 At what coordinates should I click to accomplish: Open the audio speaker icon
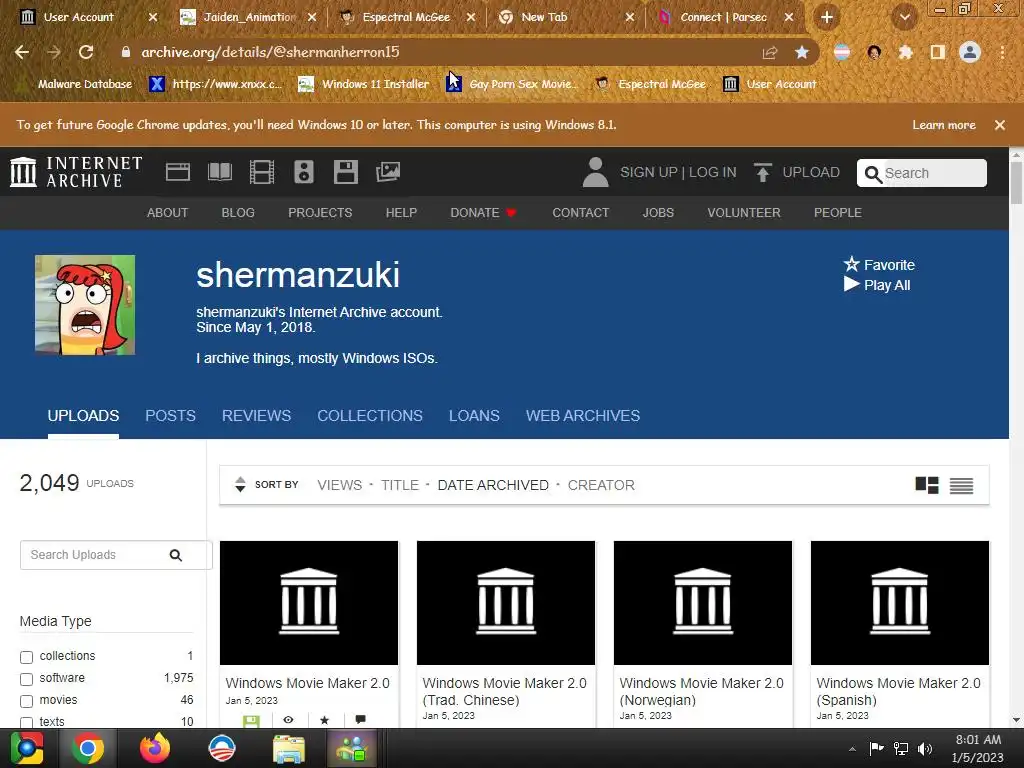[x=304, y=172]
